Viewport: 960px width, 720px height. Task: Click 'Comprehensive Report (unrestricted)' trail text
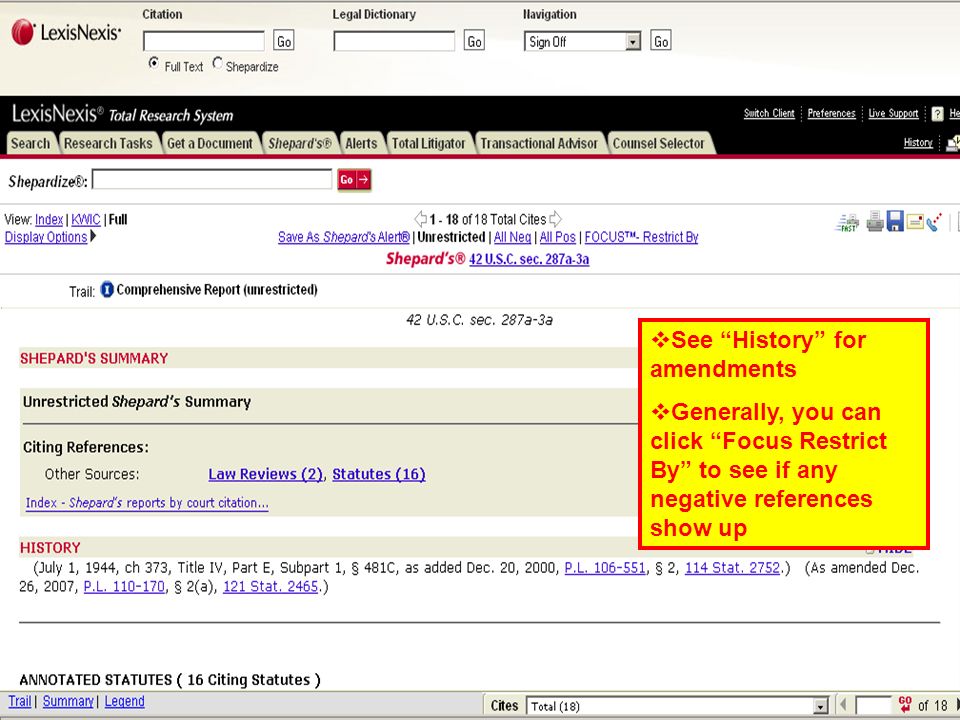(x=217, y=290)
